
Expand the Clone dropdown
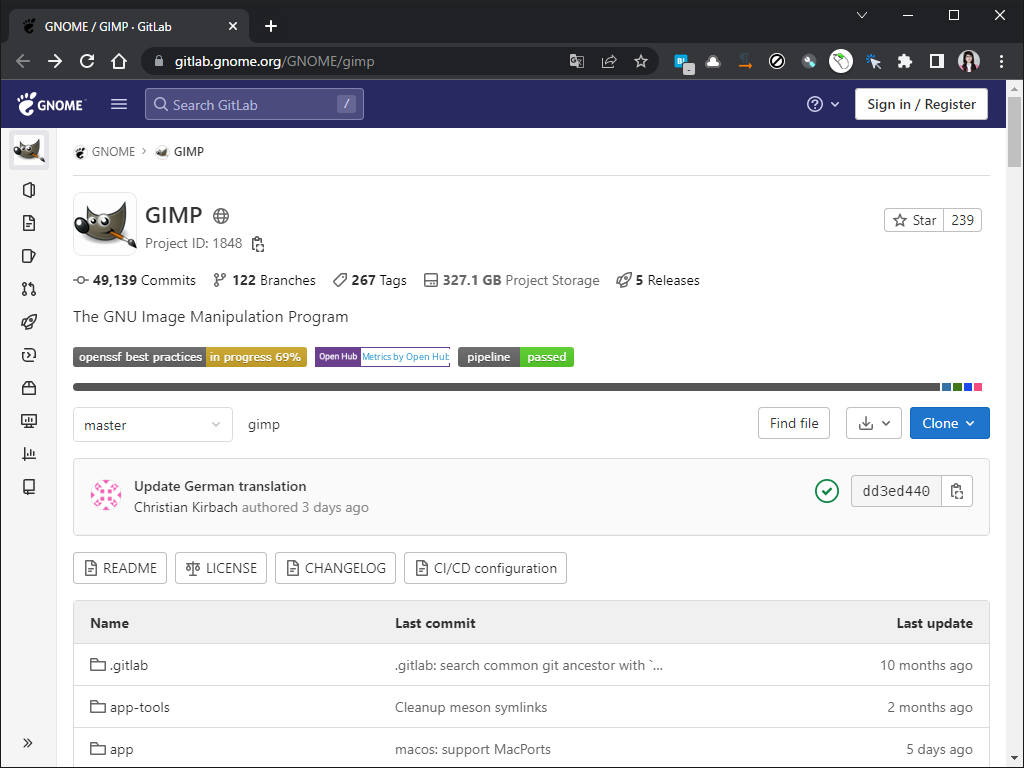949,423
